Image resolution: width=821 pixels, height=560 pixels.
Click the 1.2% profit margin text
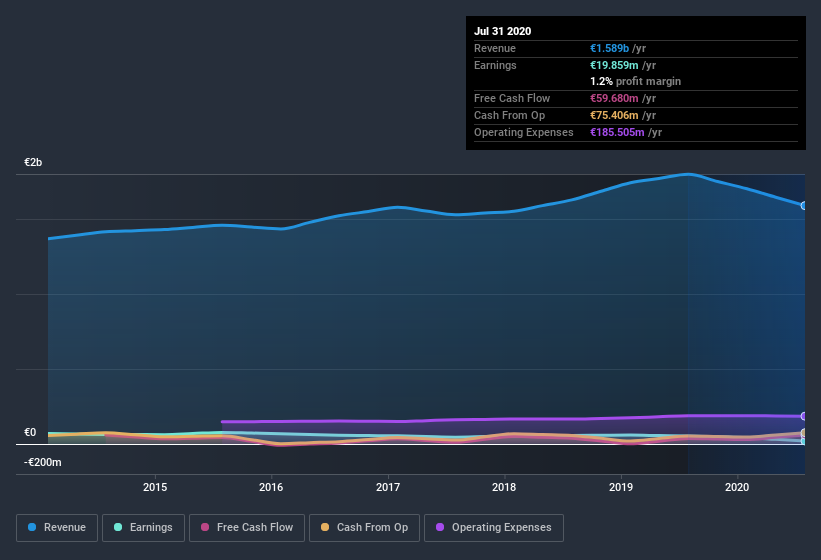[636, 81]
